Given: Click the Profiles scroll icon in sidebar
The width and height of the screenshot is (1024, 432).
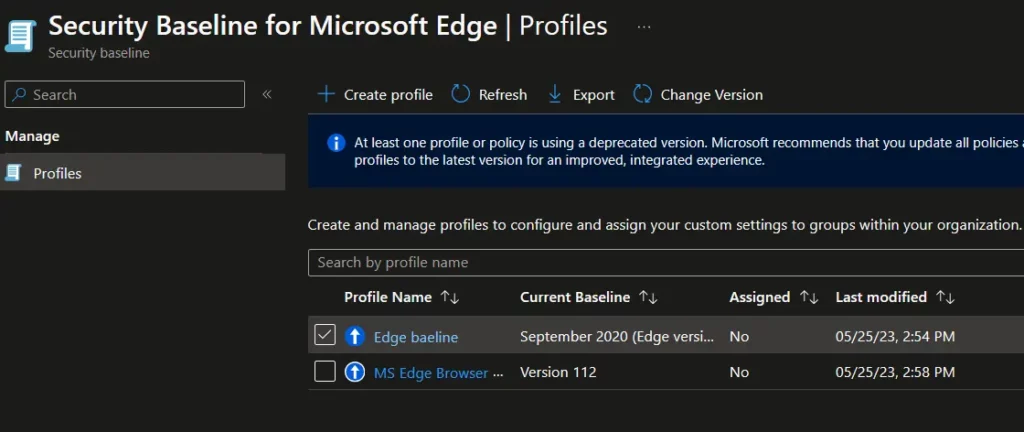Looking at the screenshot, I should click(x=13, y=173).
